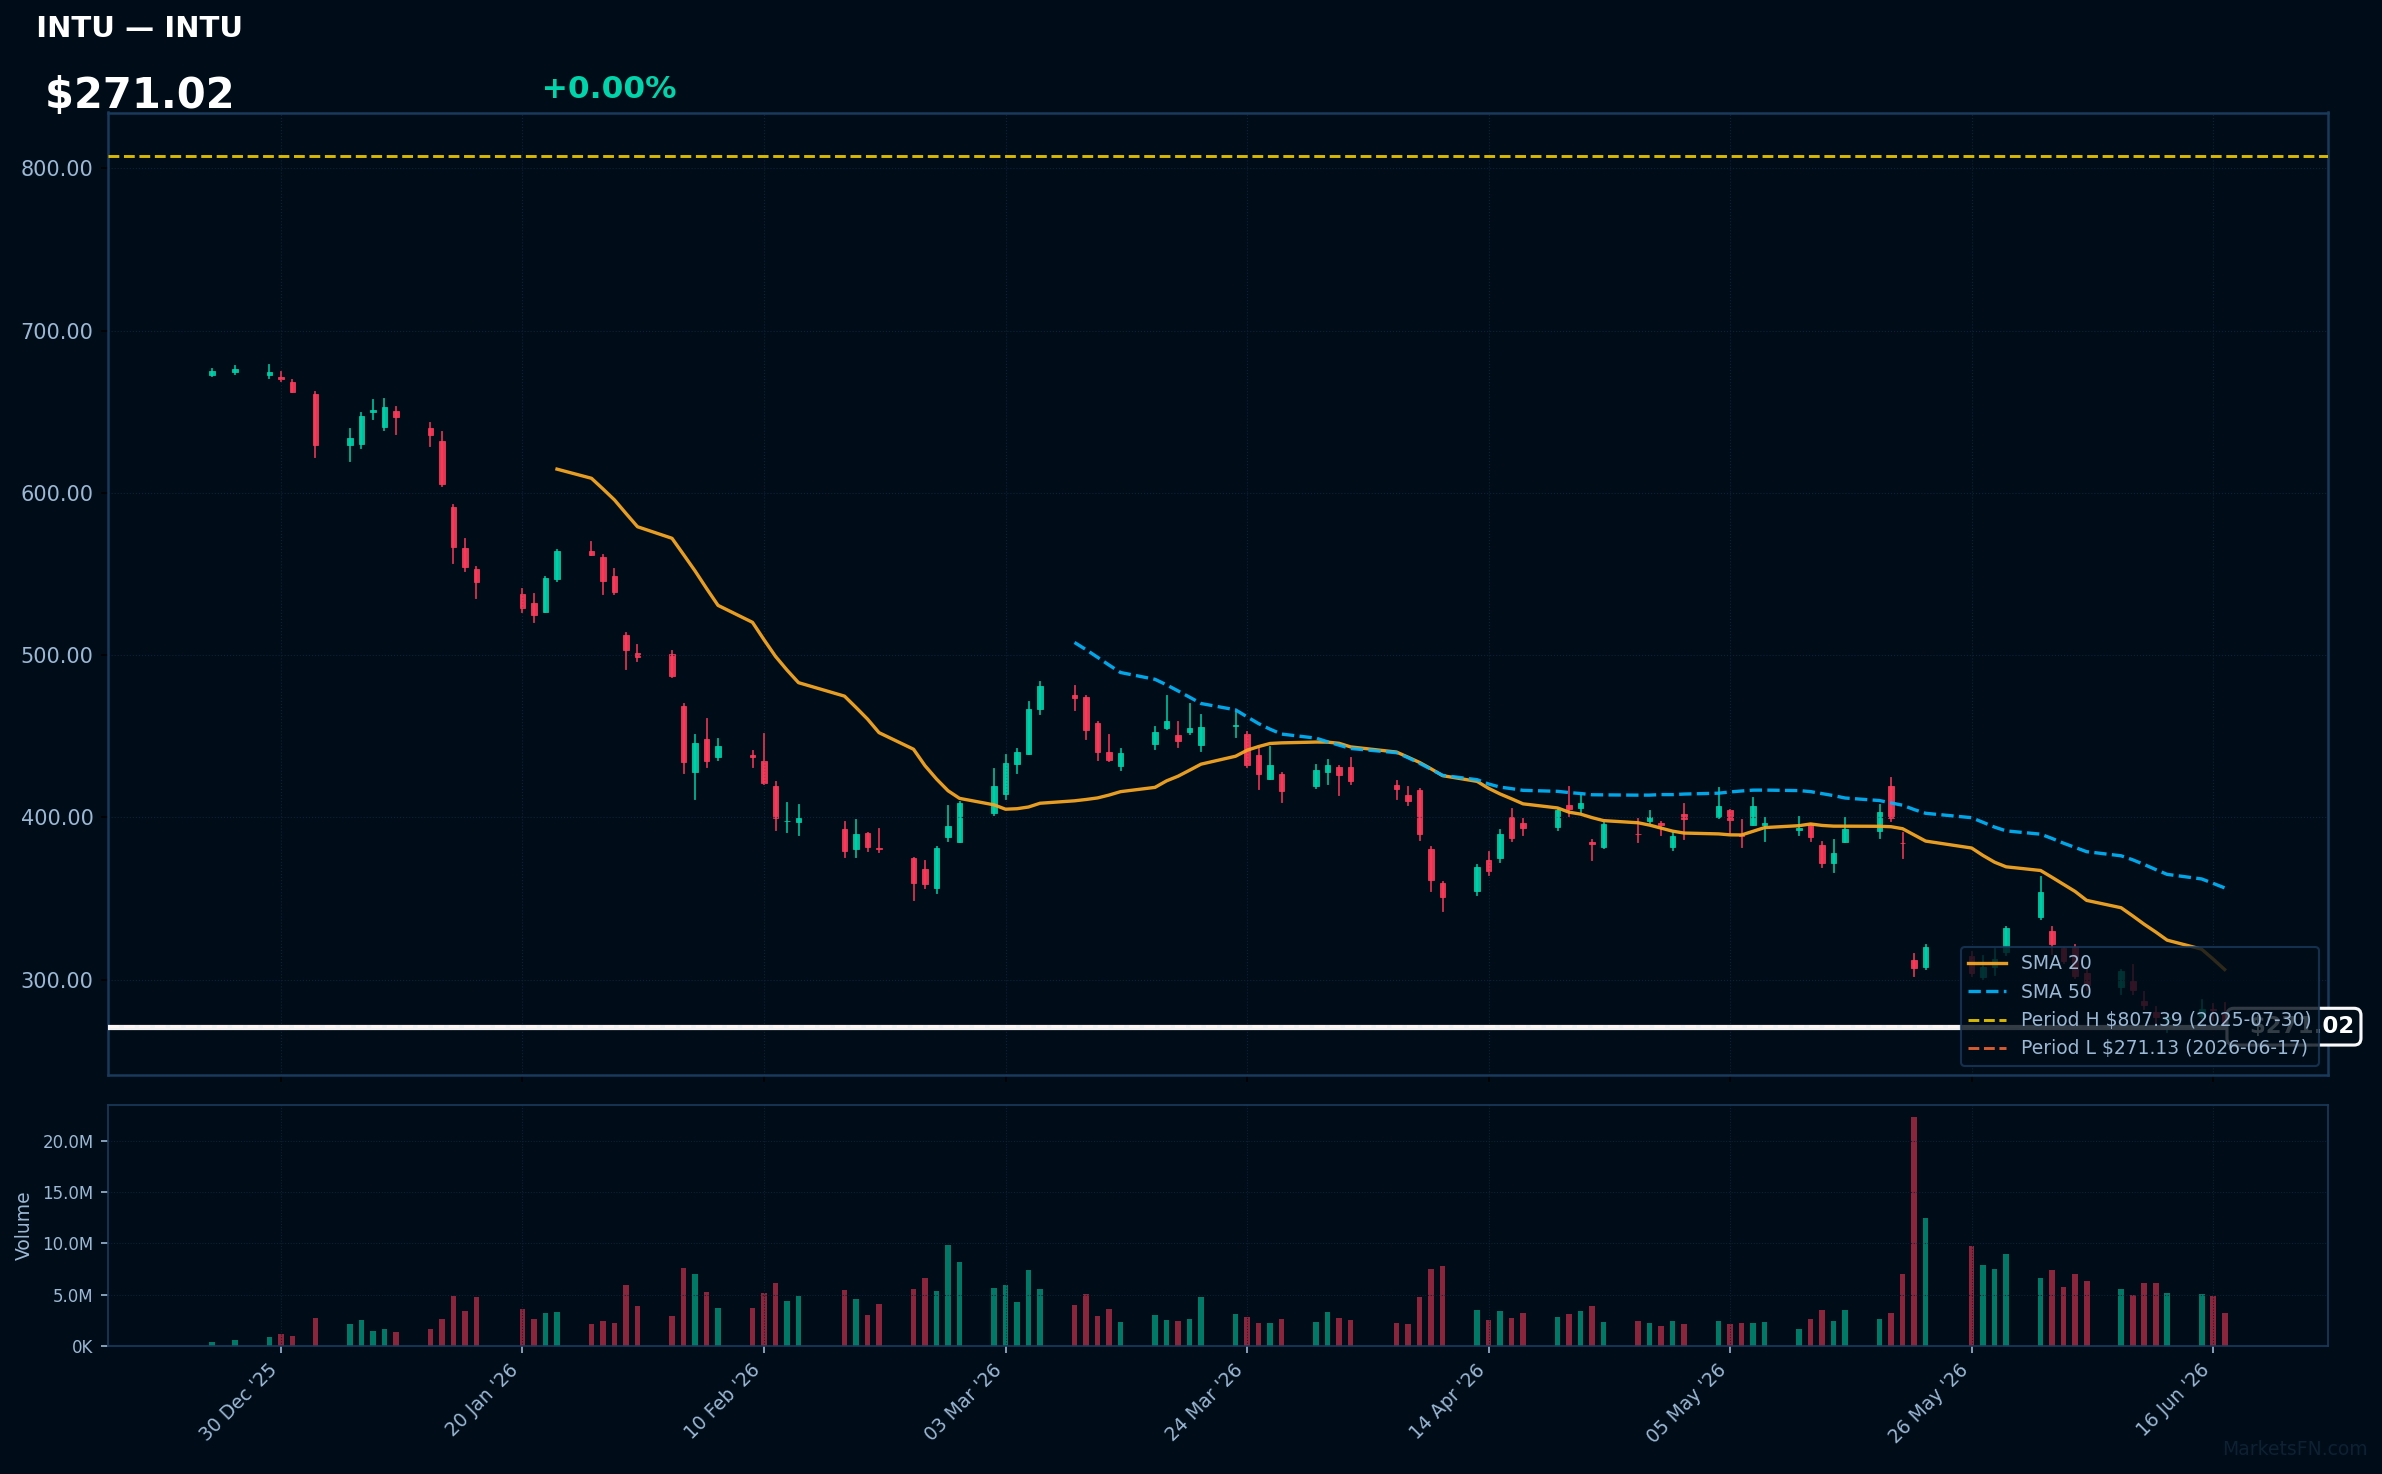Click the 500.00 price axis label
The image size is (2382, 1474).
pyautogui.click(x=57, y=655)
